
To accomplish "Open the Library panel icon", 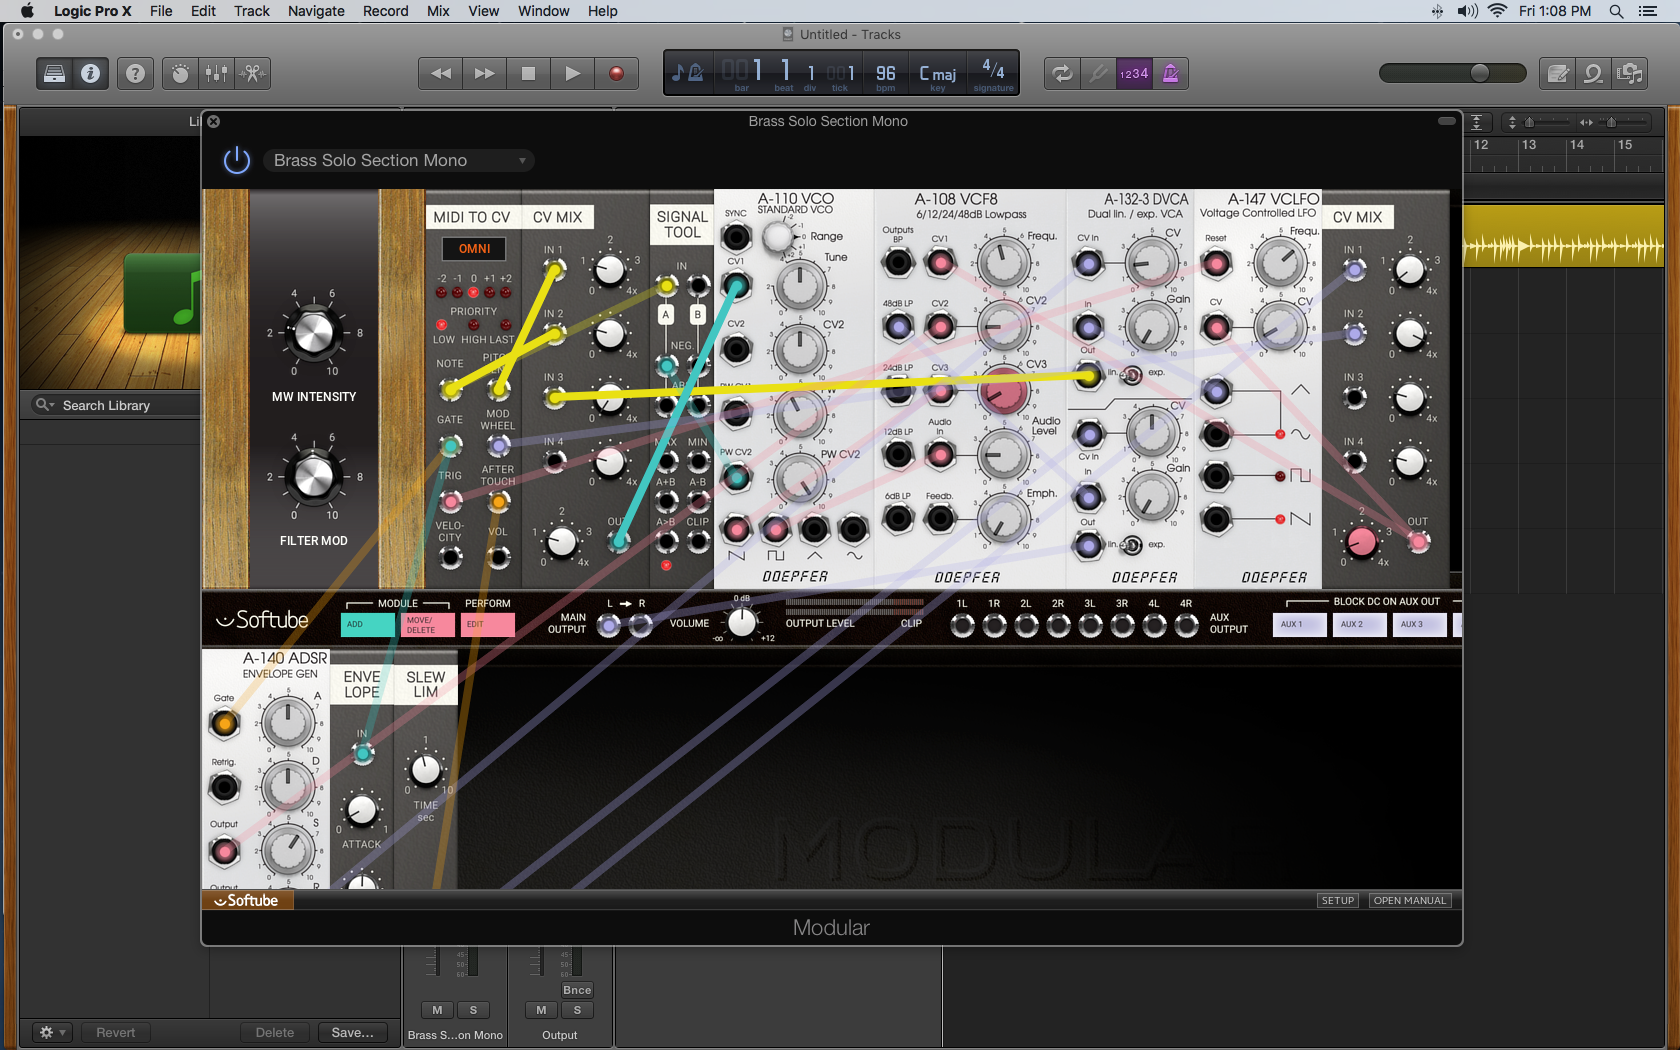I will pyautogui.click(x=55, y=73).
